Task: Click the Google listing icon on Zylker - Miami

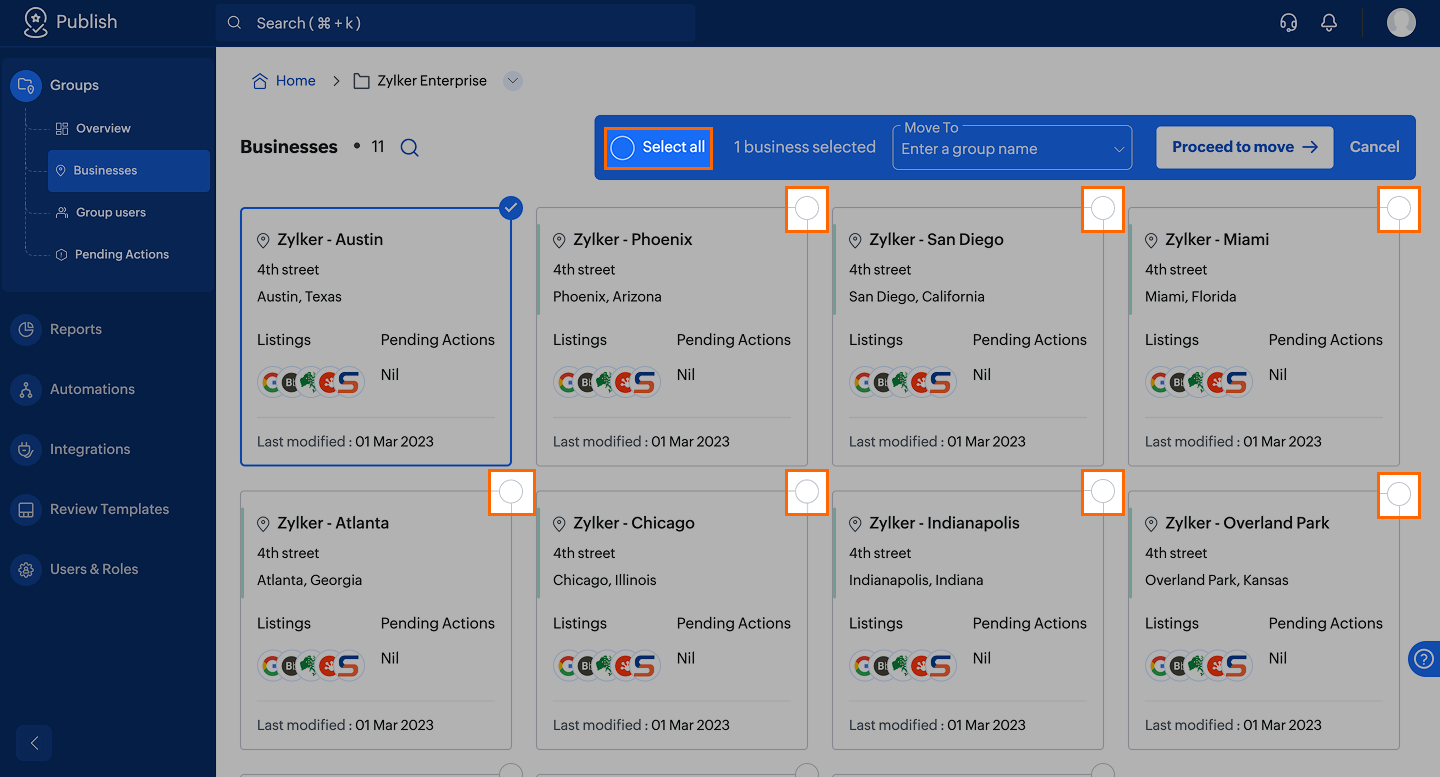Action: tap(1159, 382)
